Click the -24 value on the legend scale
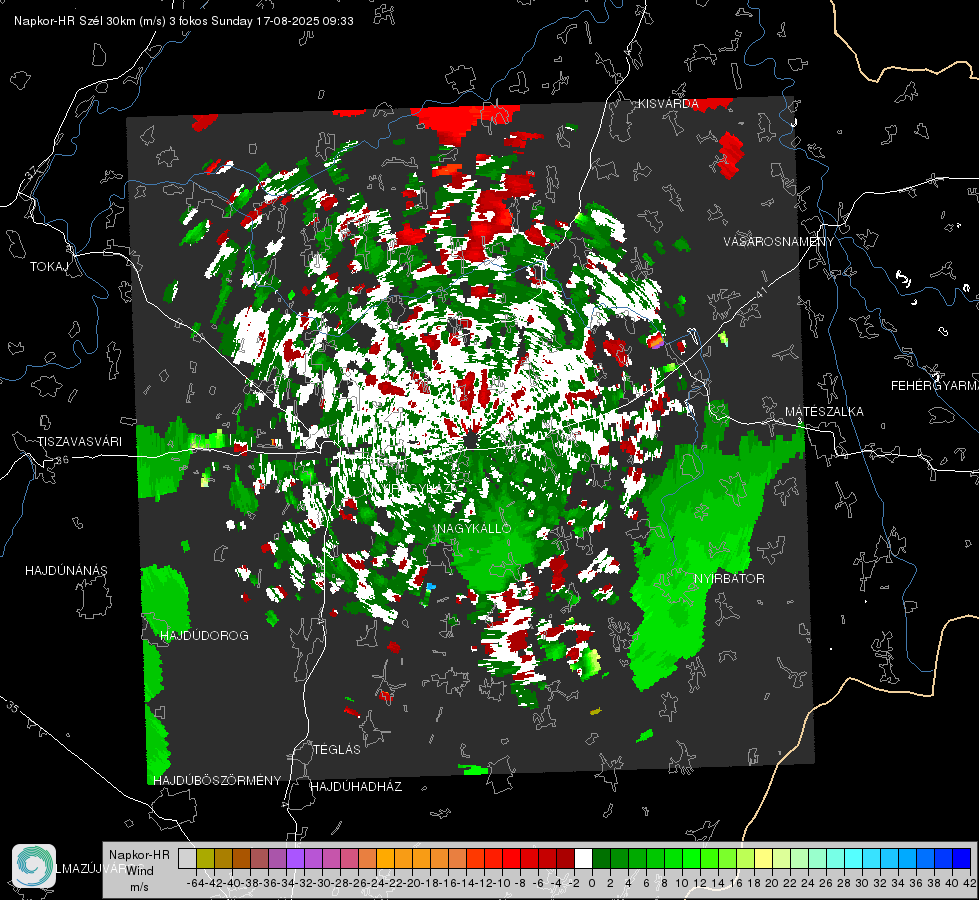The height and width of the screenshot is (900, 979). pyautogui.click(x=376, y=883)
